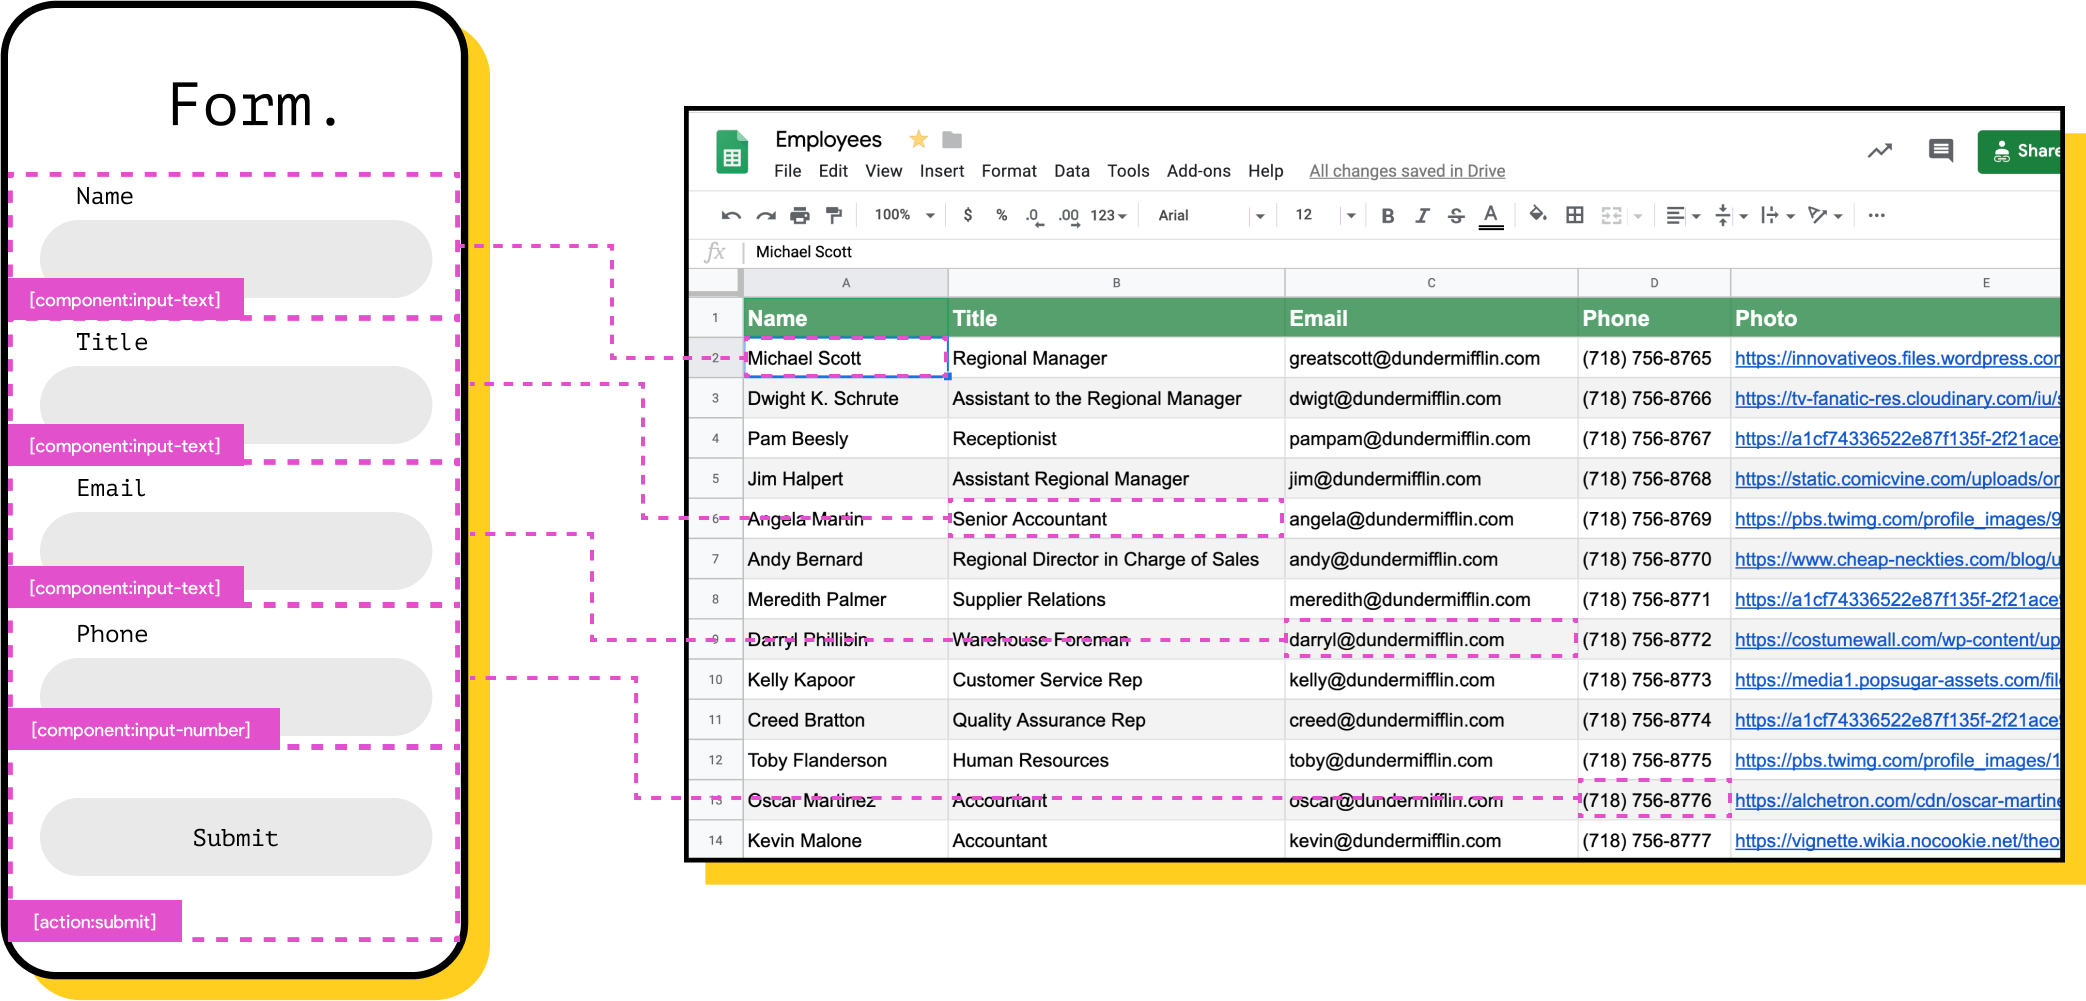Open the Edit menu
The height and width of the screenshot is (1001, 2086).
pyautogui.click(x=833, y=171)
